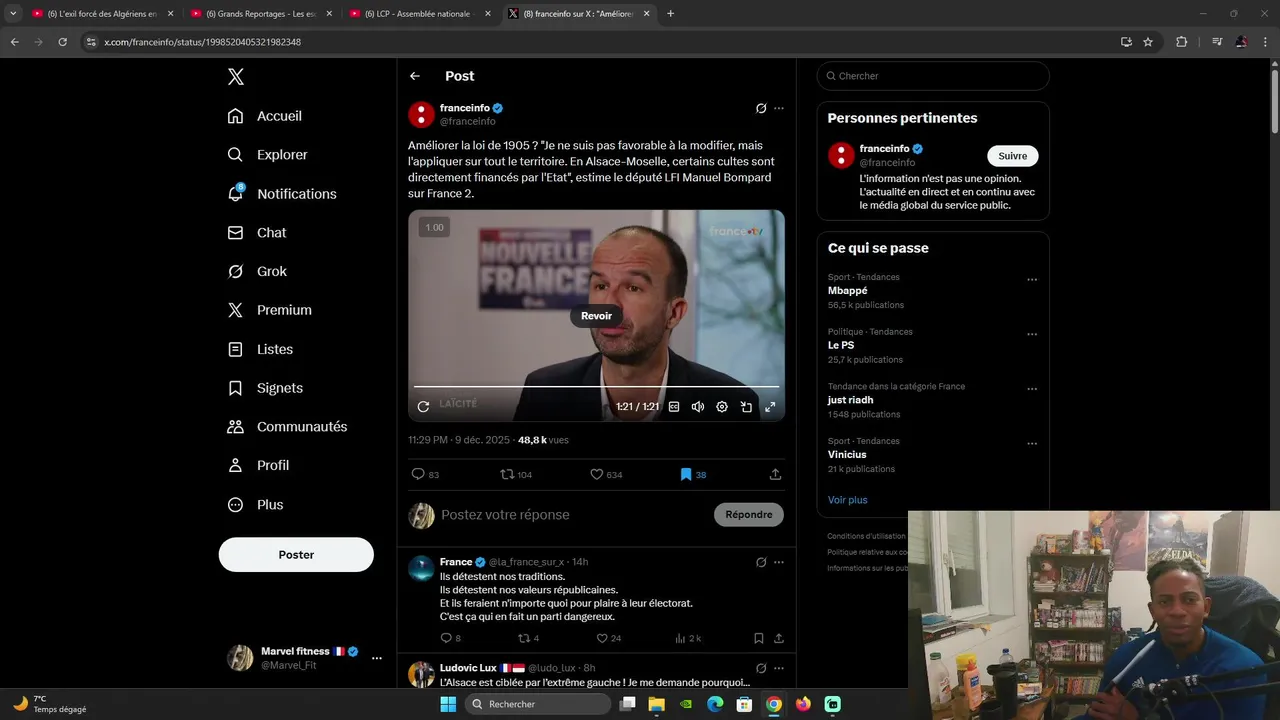Open browser extensions puzzle icon

pyautogui.click(x=1181, y=42)
